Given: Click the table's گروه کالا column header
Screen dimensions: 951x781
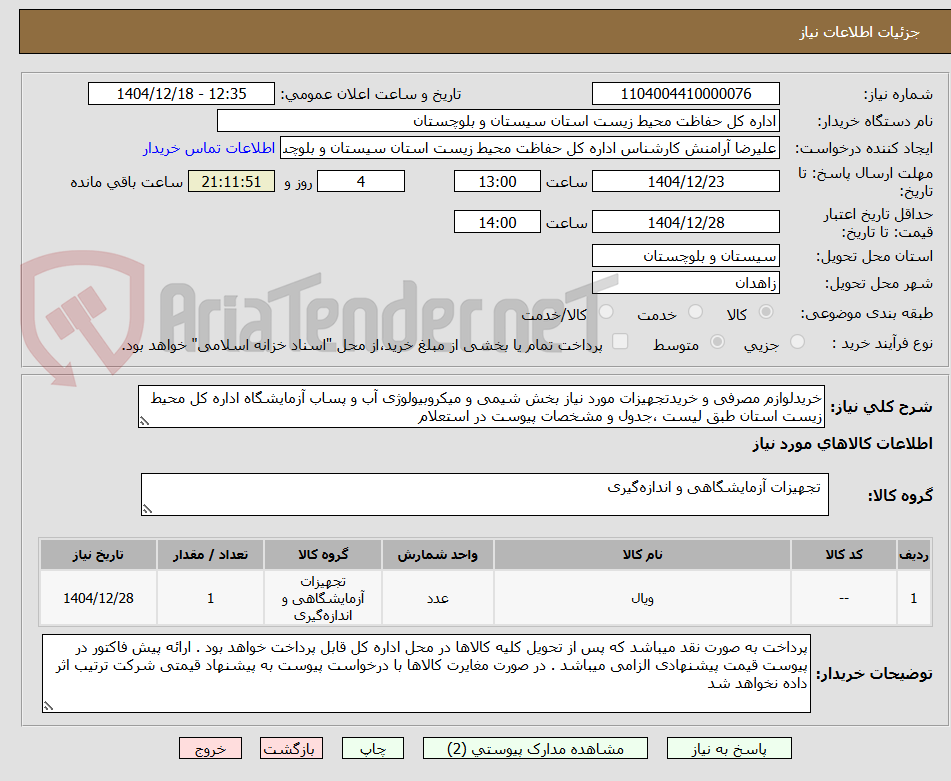Looking at the screenshot, I should click(323, 555).
